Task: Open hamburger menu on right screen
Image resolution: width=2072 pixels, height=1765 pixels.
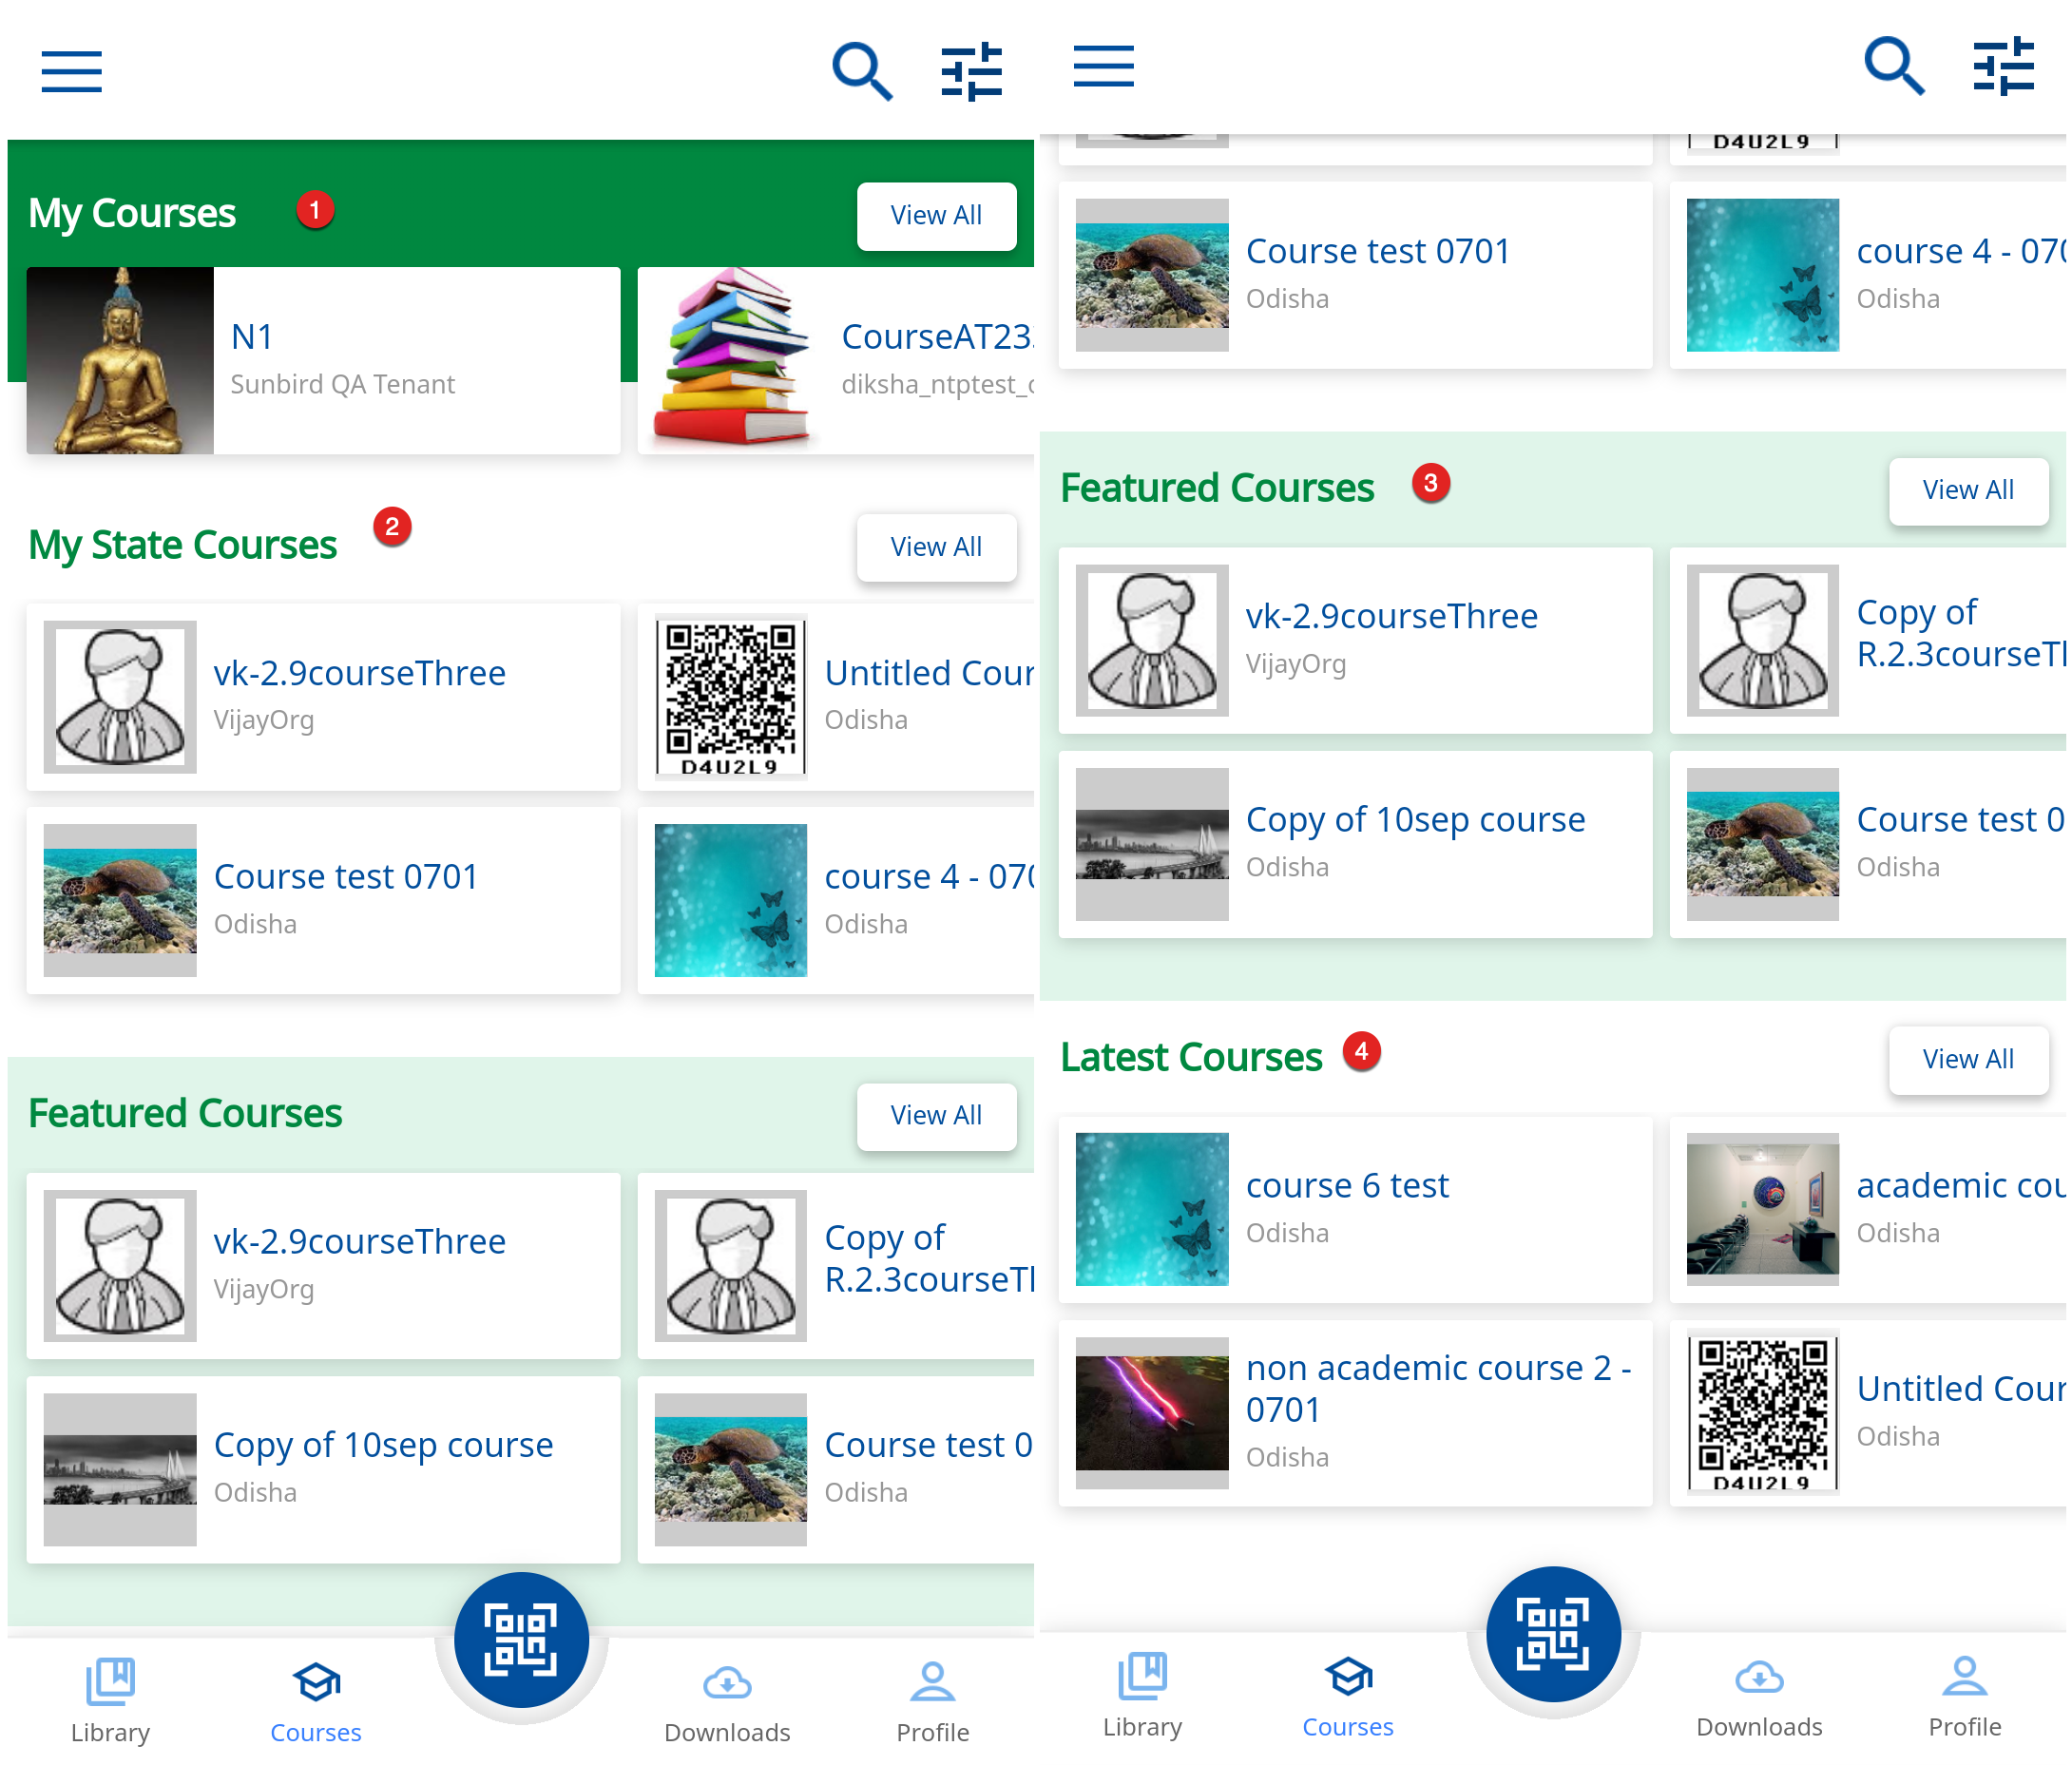Action: tap(1103, 66)
